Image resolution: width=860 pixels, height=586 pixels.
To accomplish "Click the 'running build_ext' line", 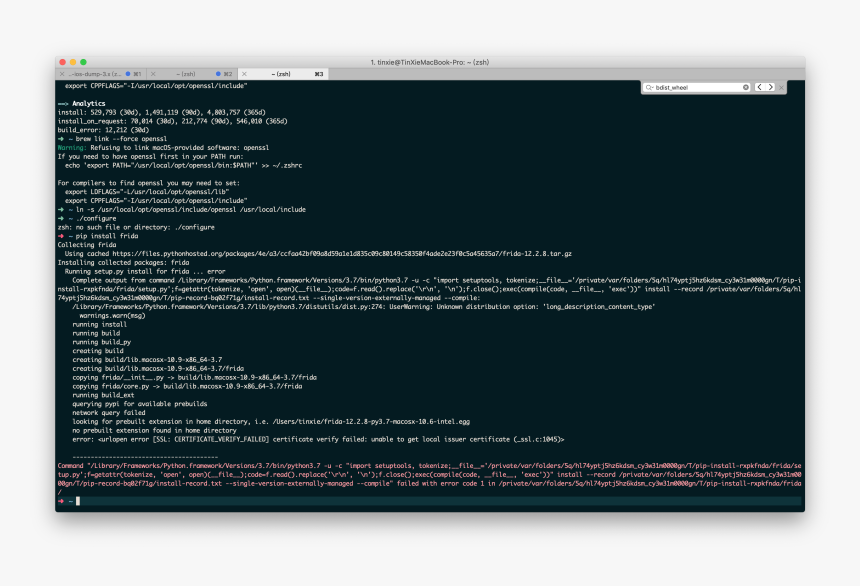I will pyautogui.click(x=103, y=395).
